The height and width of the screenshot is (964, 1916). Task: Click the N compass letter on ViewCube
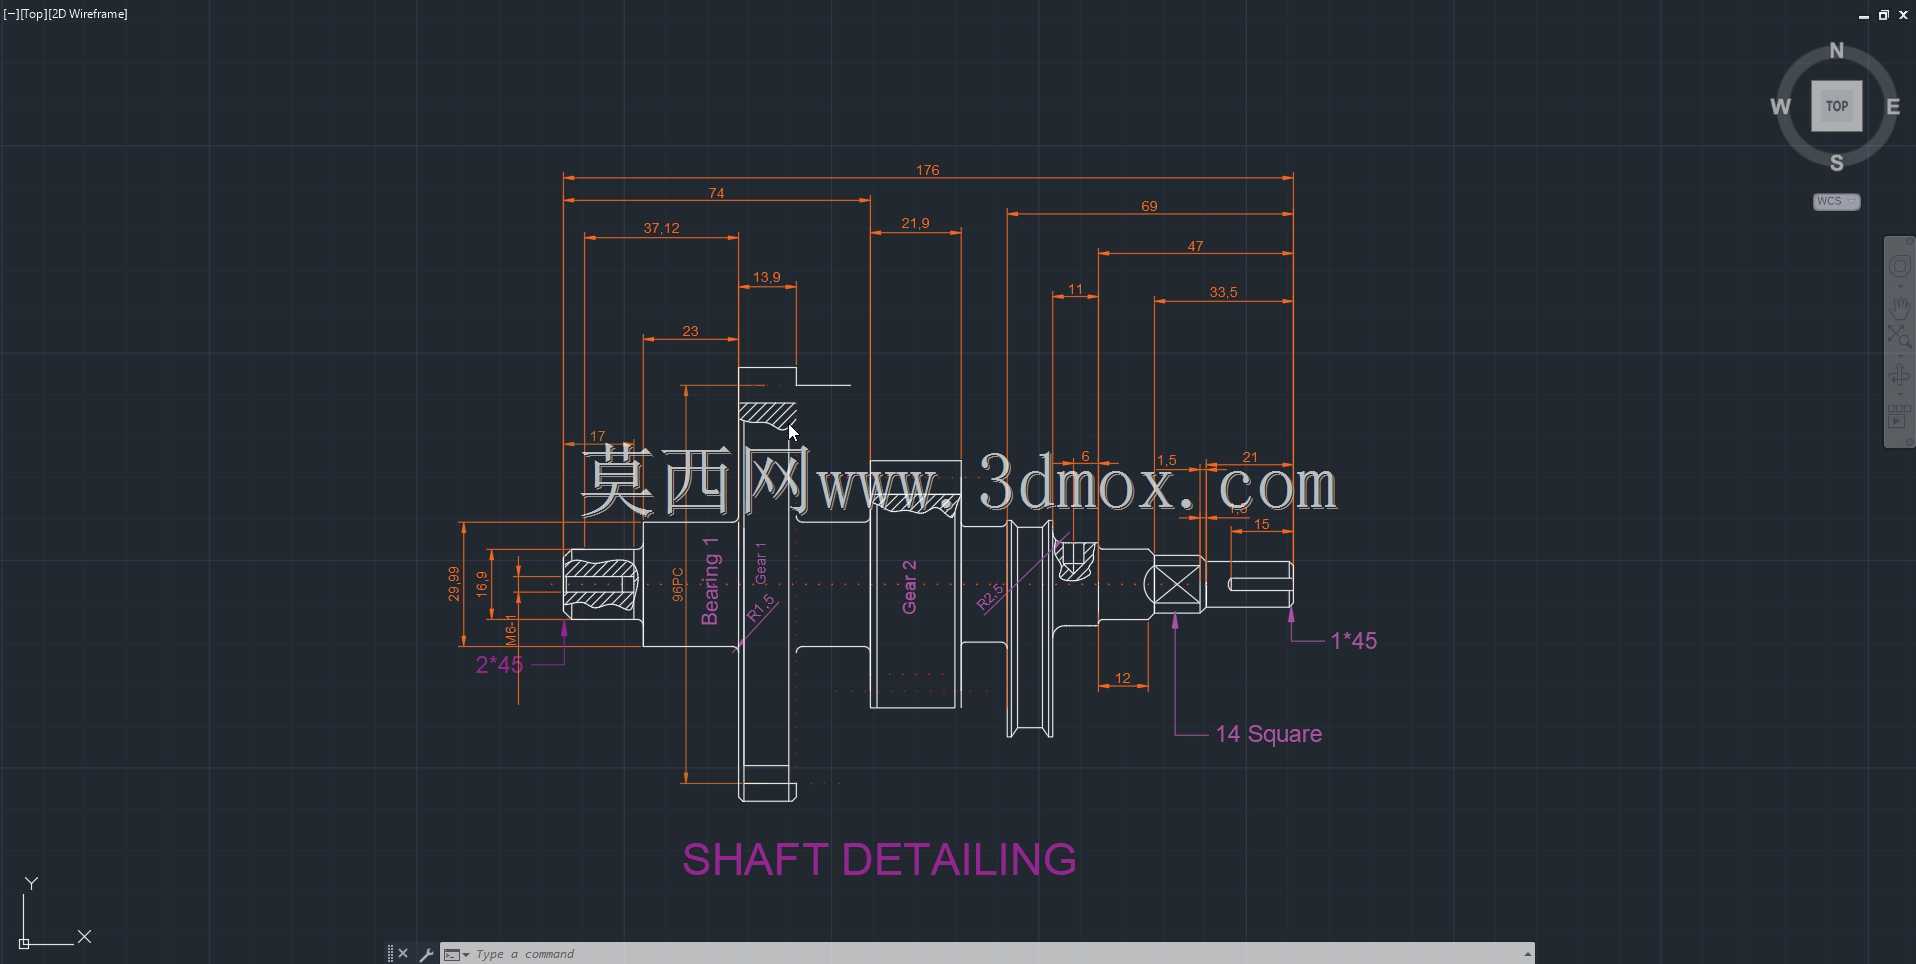1836,51
